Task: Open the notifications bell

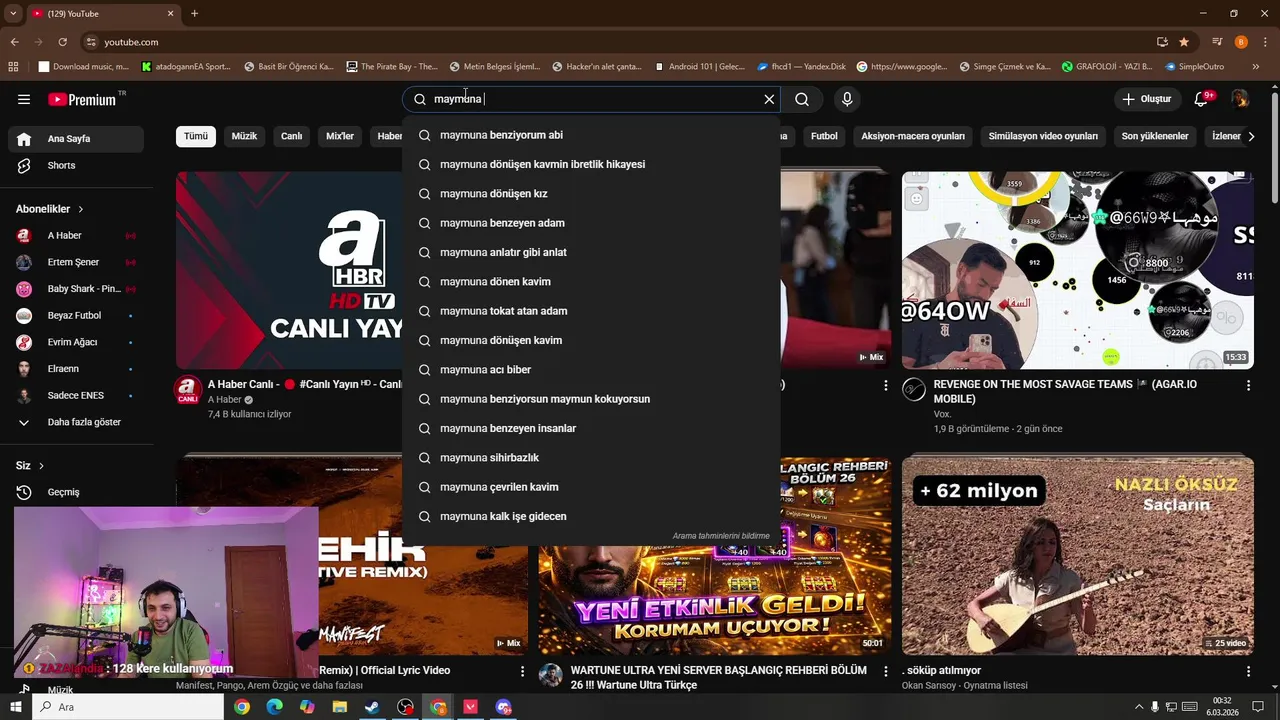Action: [1202, 99]
